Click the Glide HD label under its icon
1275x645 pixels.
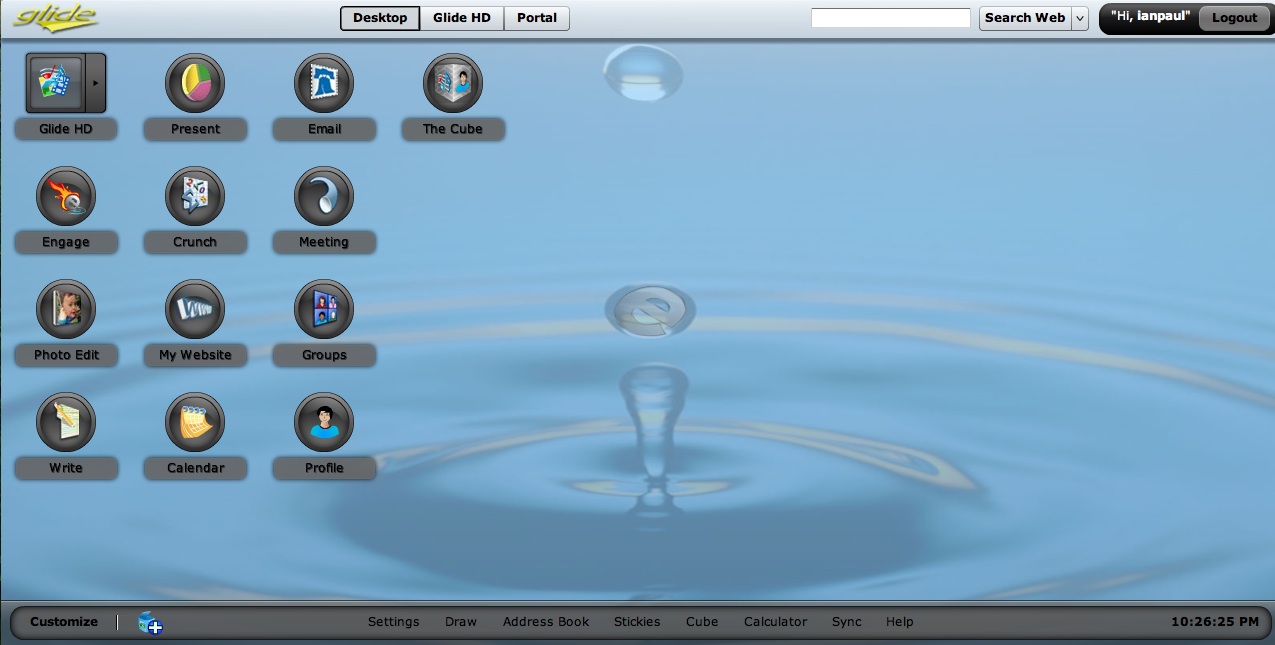(66, 129)
